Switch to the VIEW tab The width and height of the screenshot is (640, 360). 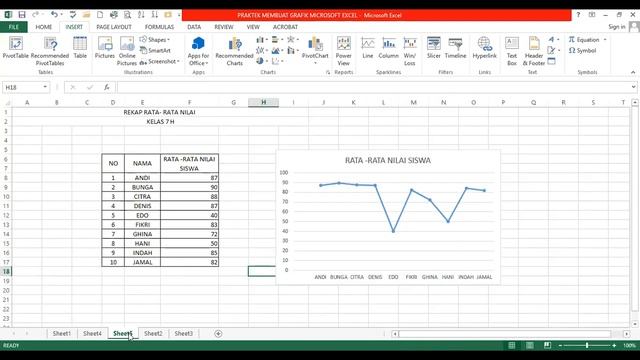pyautogui.click(x=253, y=27)
